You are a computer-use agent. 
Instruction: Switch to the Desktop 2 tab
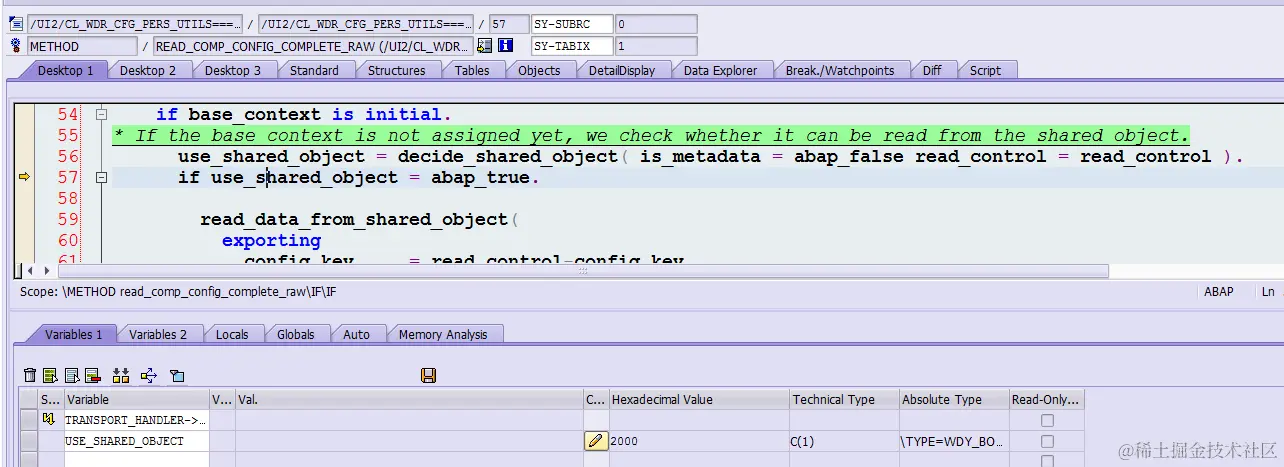click(148, 70)
